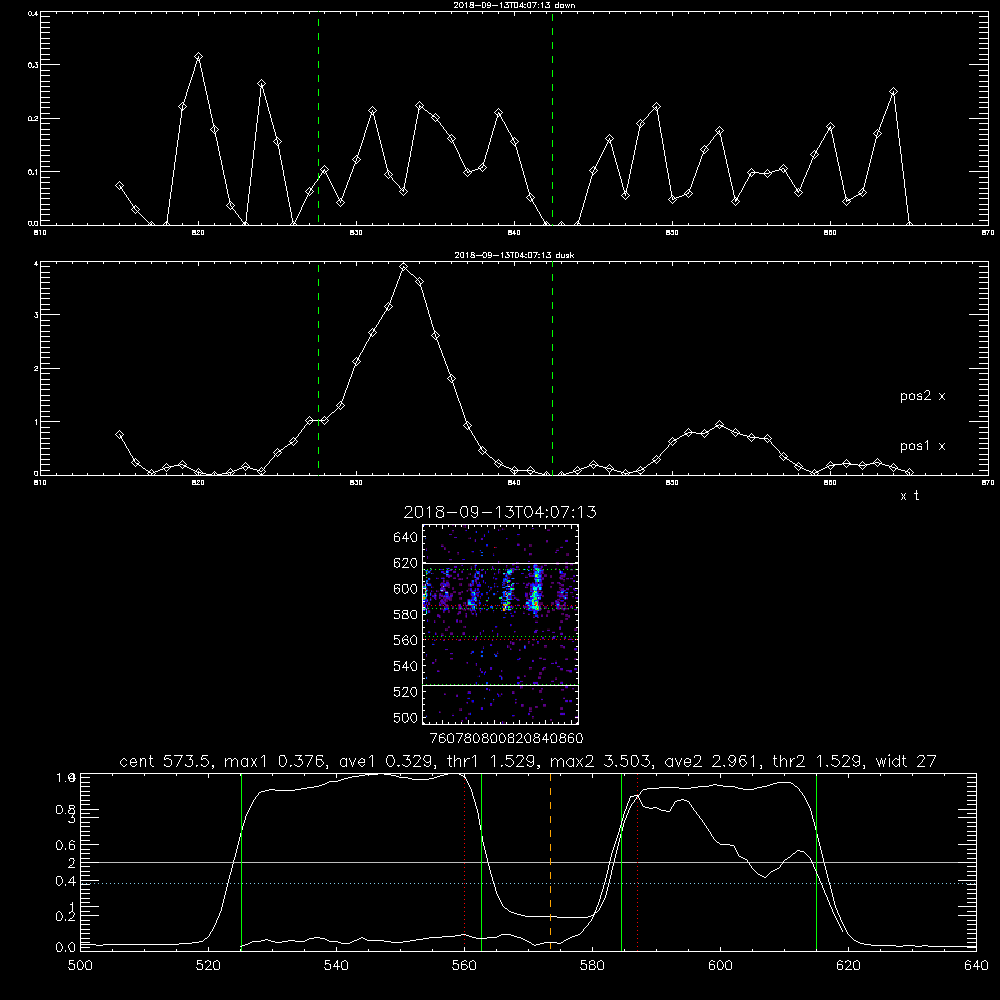Click the red dotted line at 560 in bottom plot
Screen dimensions: 1000x1000
tap(464, 862)
